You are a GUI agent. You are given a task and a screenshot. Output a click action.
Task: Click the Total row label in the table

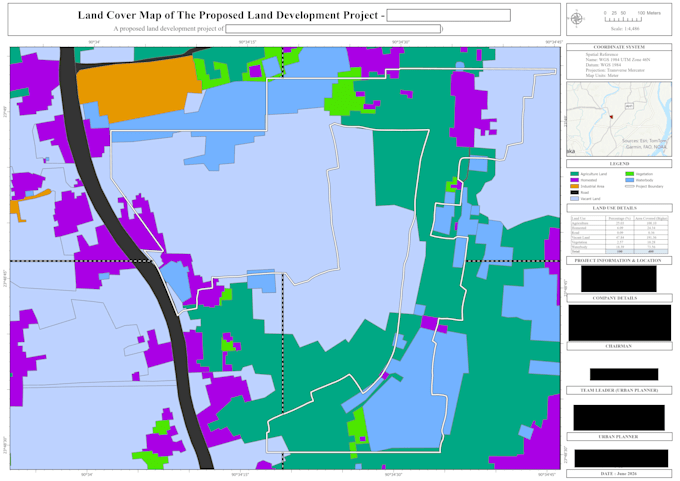pos(575,252)
